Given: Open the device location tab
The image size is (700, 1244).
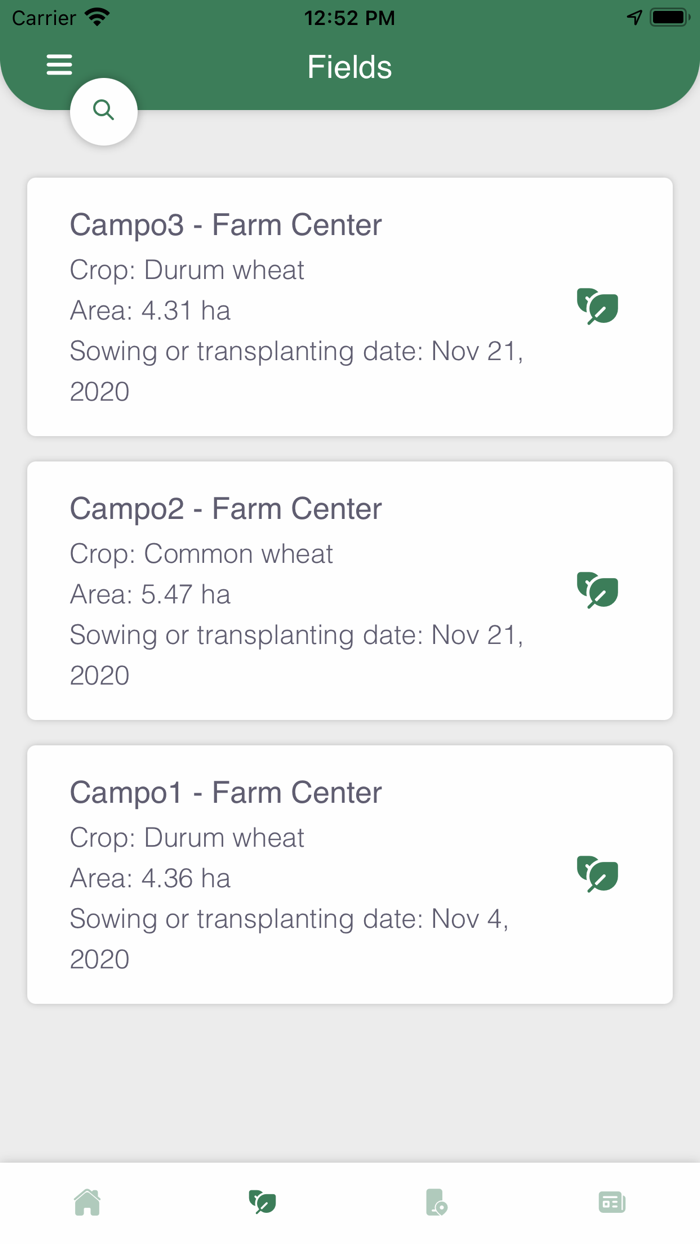Looking at the screenshot, I should [x=437, y=1201].
